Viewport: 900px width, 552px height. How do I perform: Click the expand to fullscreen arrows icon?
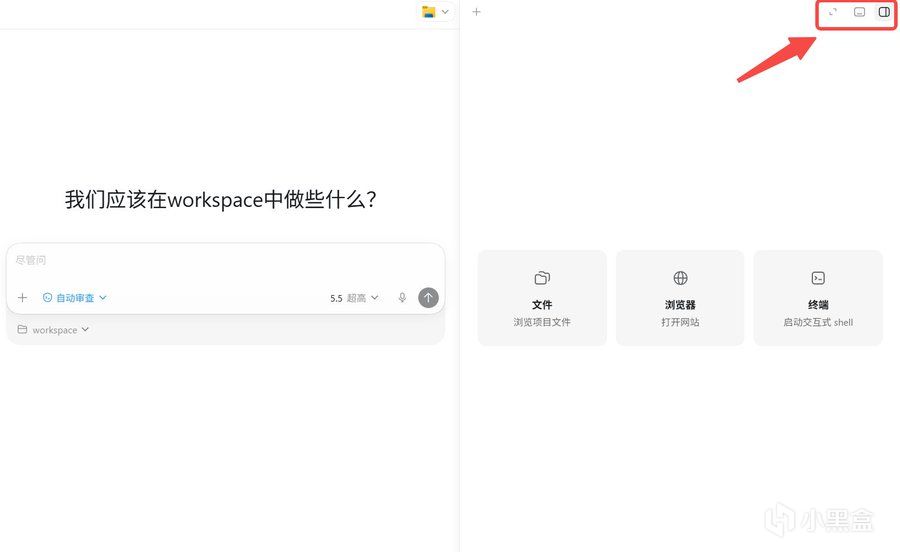click(833, 11)
